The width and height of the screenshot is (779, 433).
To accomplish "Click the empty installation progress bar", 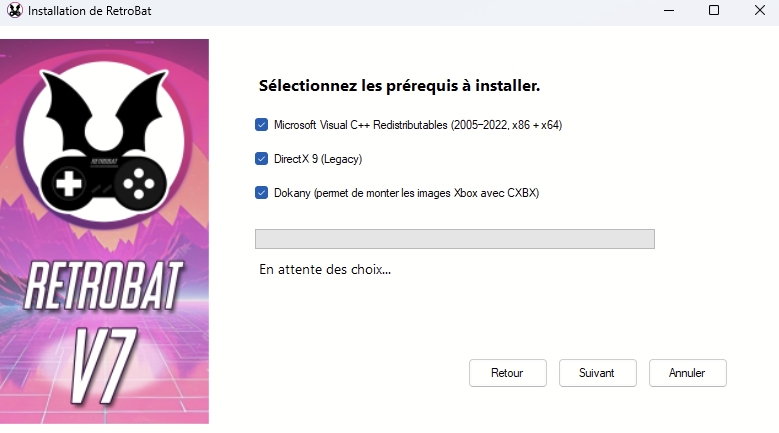I will pyautogui.click(x=455, y=239).
